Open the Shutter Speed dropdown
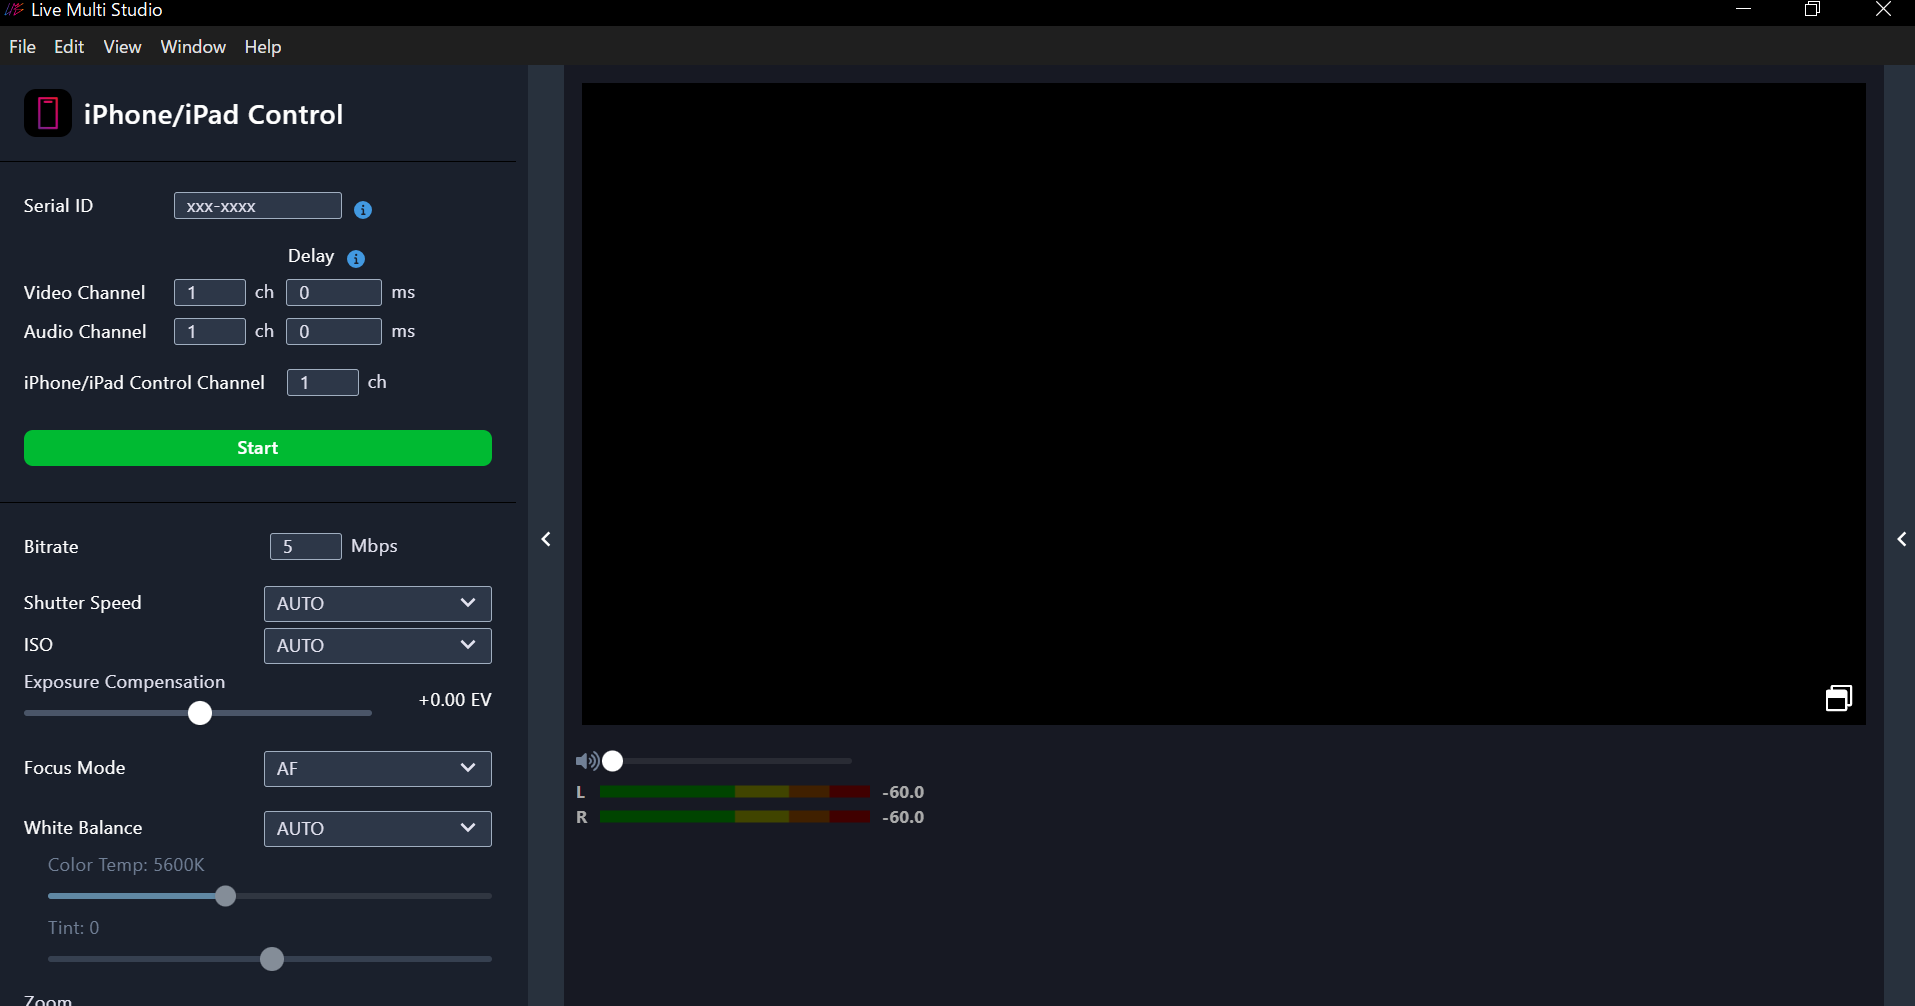Screen dimensions: 1915x1006 [378, 604]
